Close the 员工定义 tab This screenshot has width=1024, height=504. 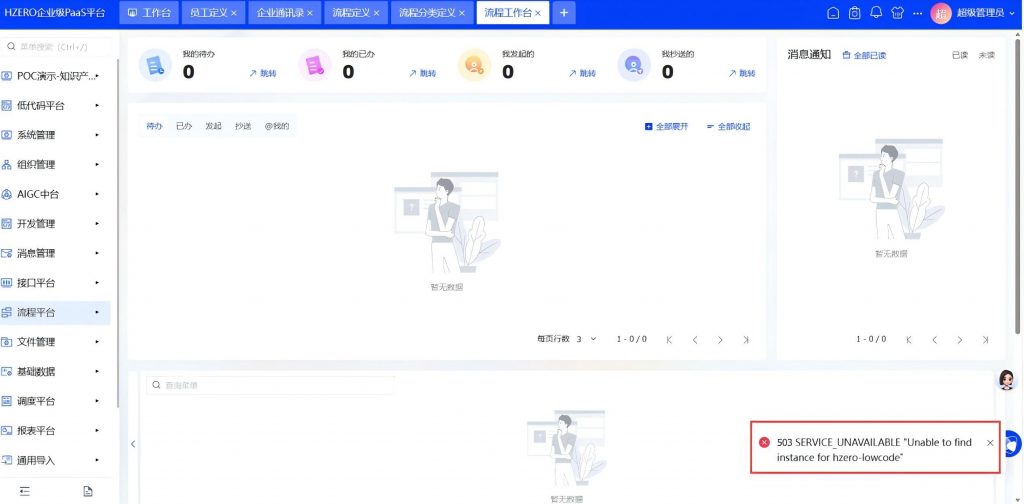click(234, 14)
